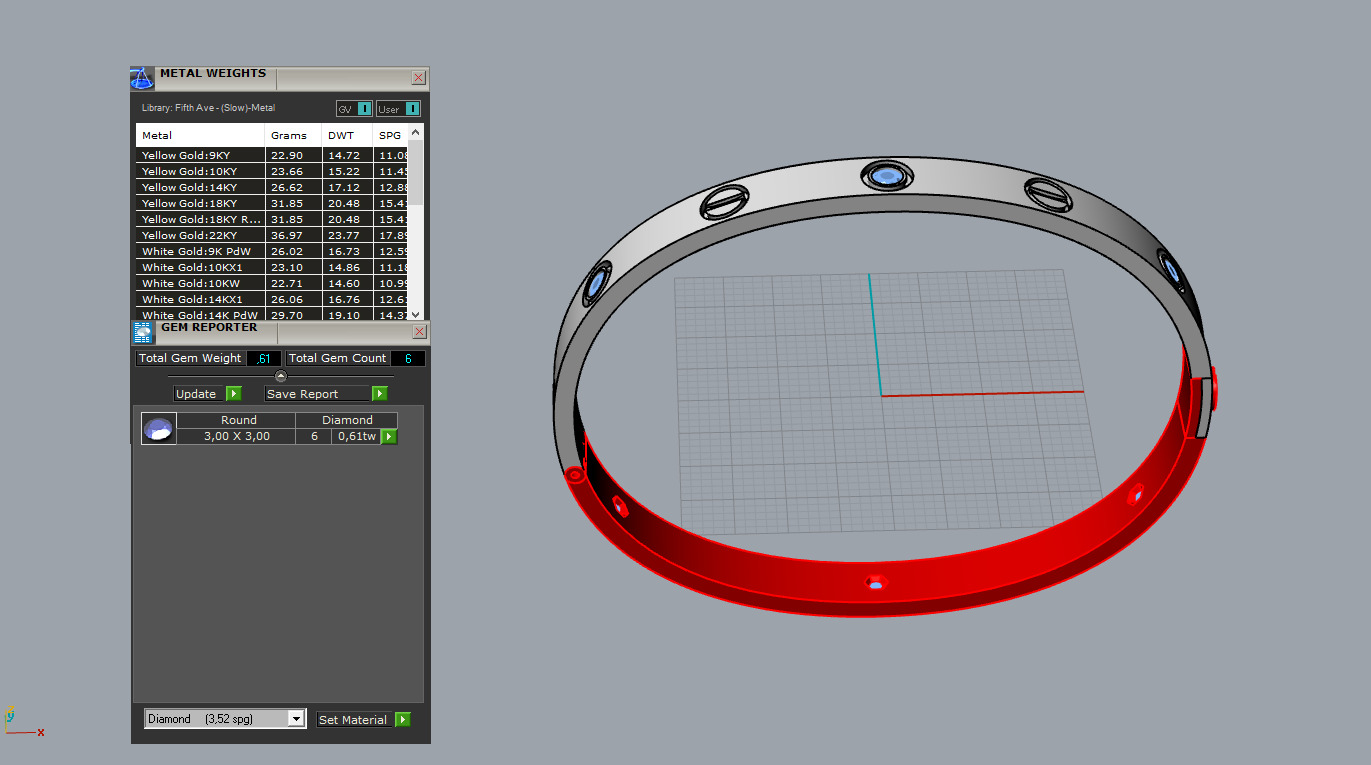Select the Yellow Gold:18KY row
The image size is (1371, 765).
[273, 203]
